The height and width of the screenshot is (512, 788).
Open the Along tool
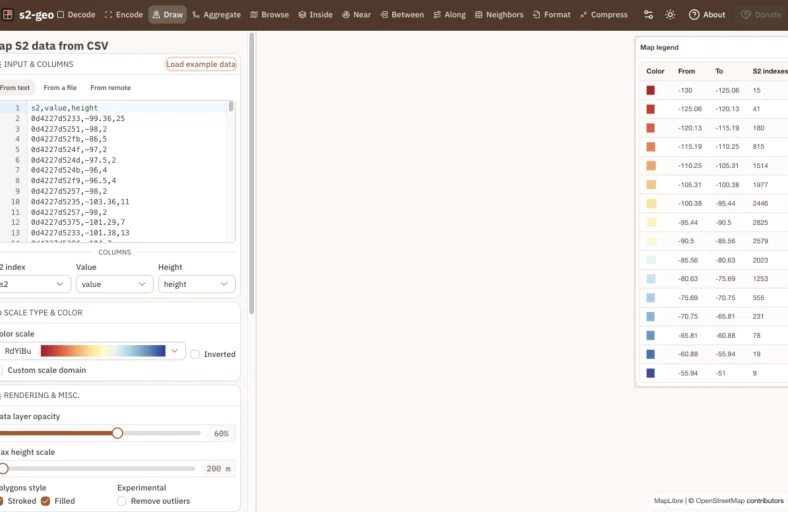tap(449, 15)
